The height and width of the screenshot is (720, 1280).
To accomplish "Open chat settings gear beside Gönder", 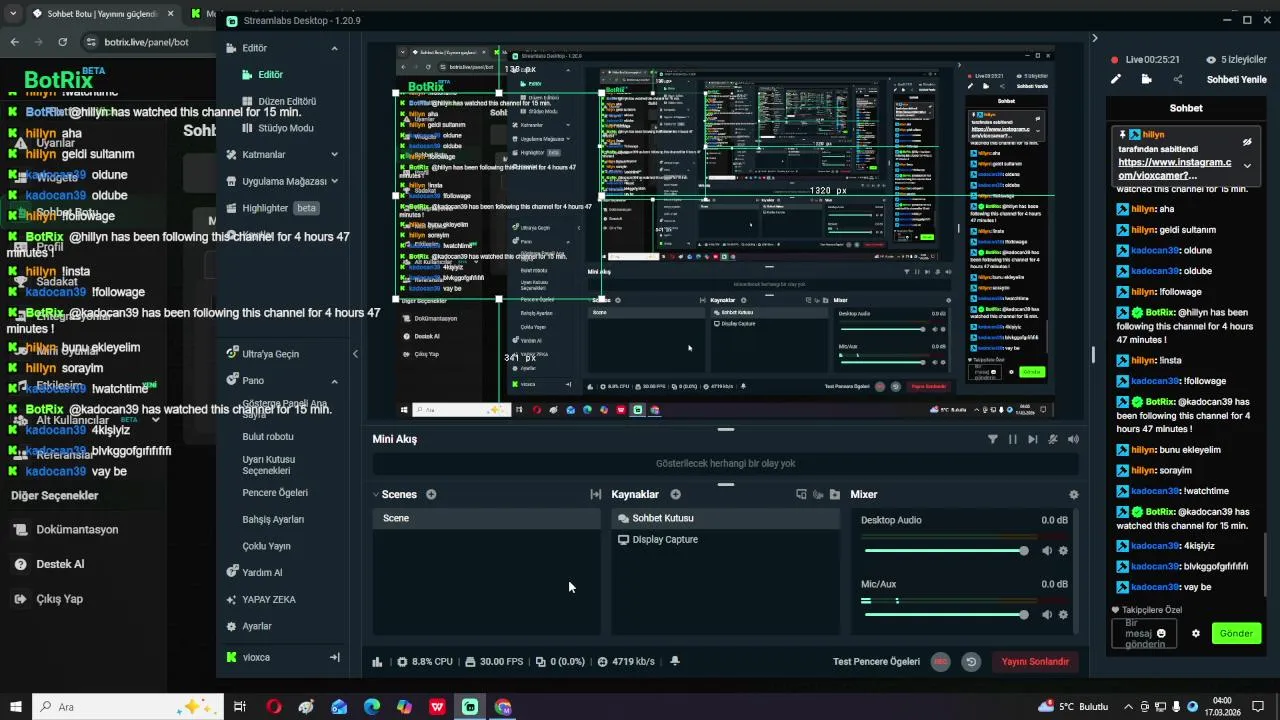I will click(x=1196, y=633).
